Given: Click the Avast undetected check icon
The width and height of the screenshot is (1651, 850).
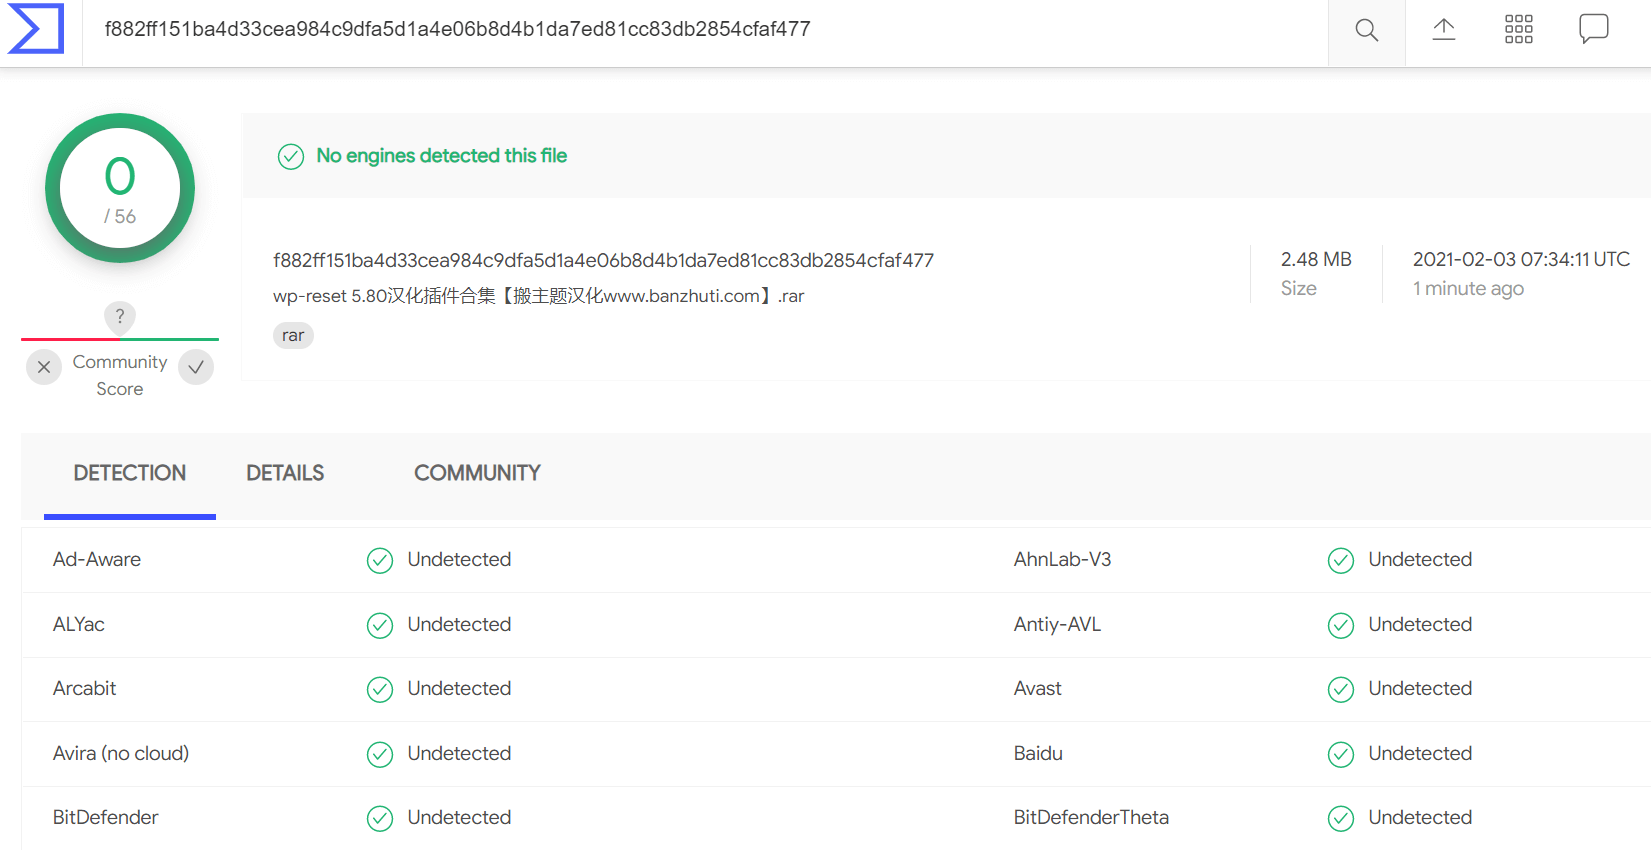Looking at the screenshot, I should pos(1341,689).
